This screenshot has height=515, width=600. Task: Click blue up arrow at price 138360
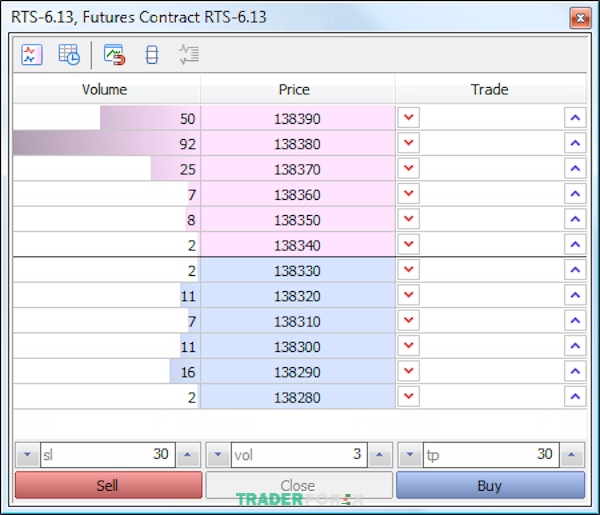[x=575, y=194]
